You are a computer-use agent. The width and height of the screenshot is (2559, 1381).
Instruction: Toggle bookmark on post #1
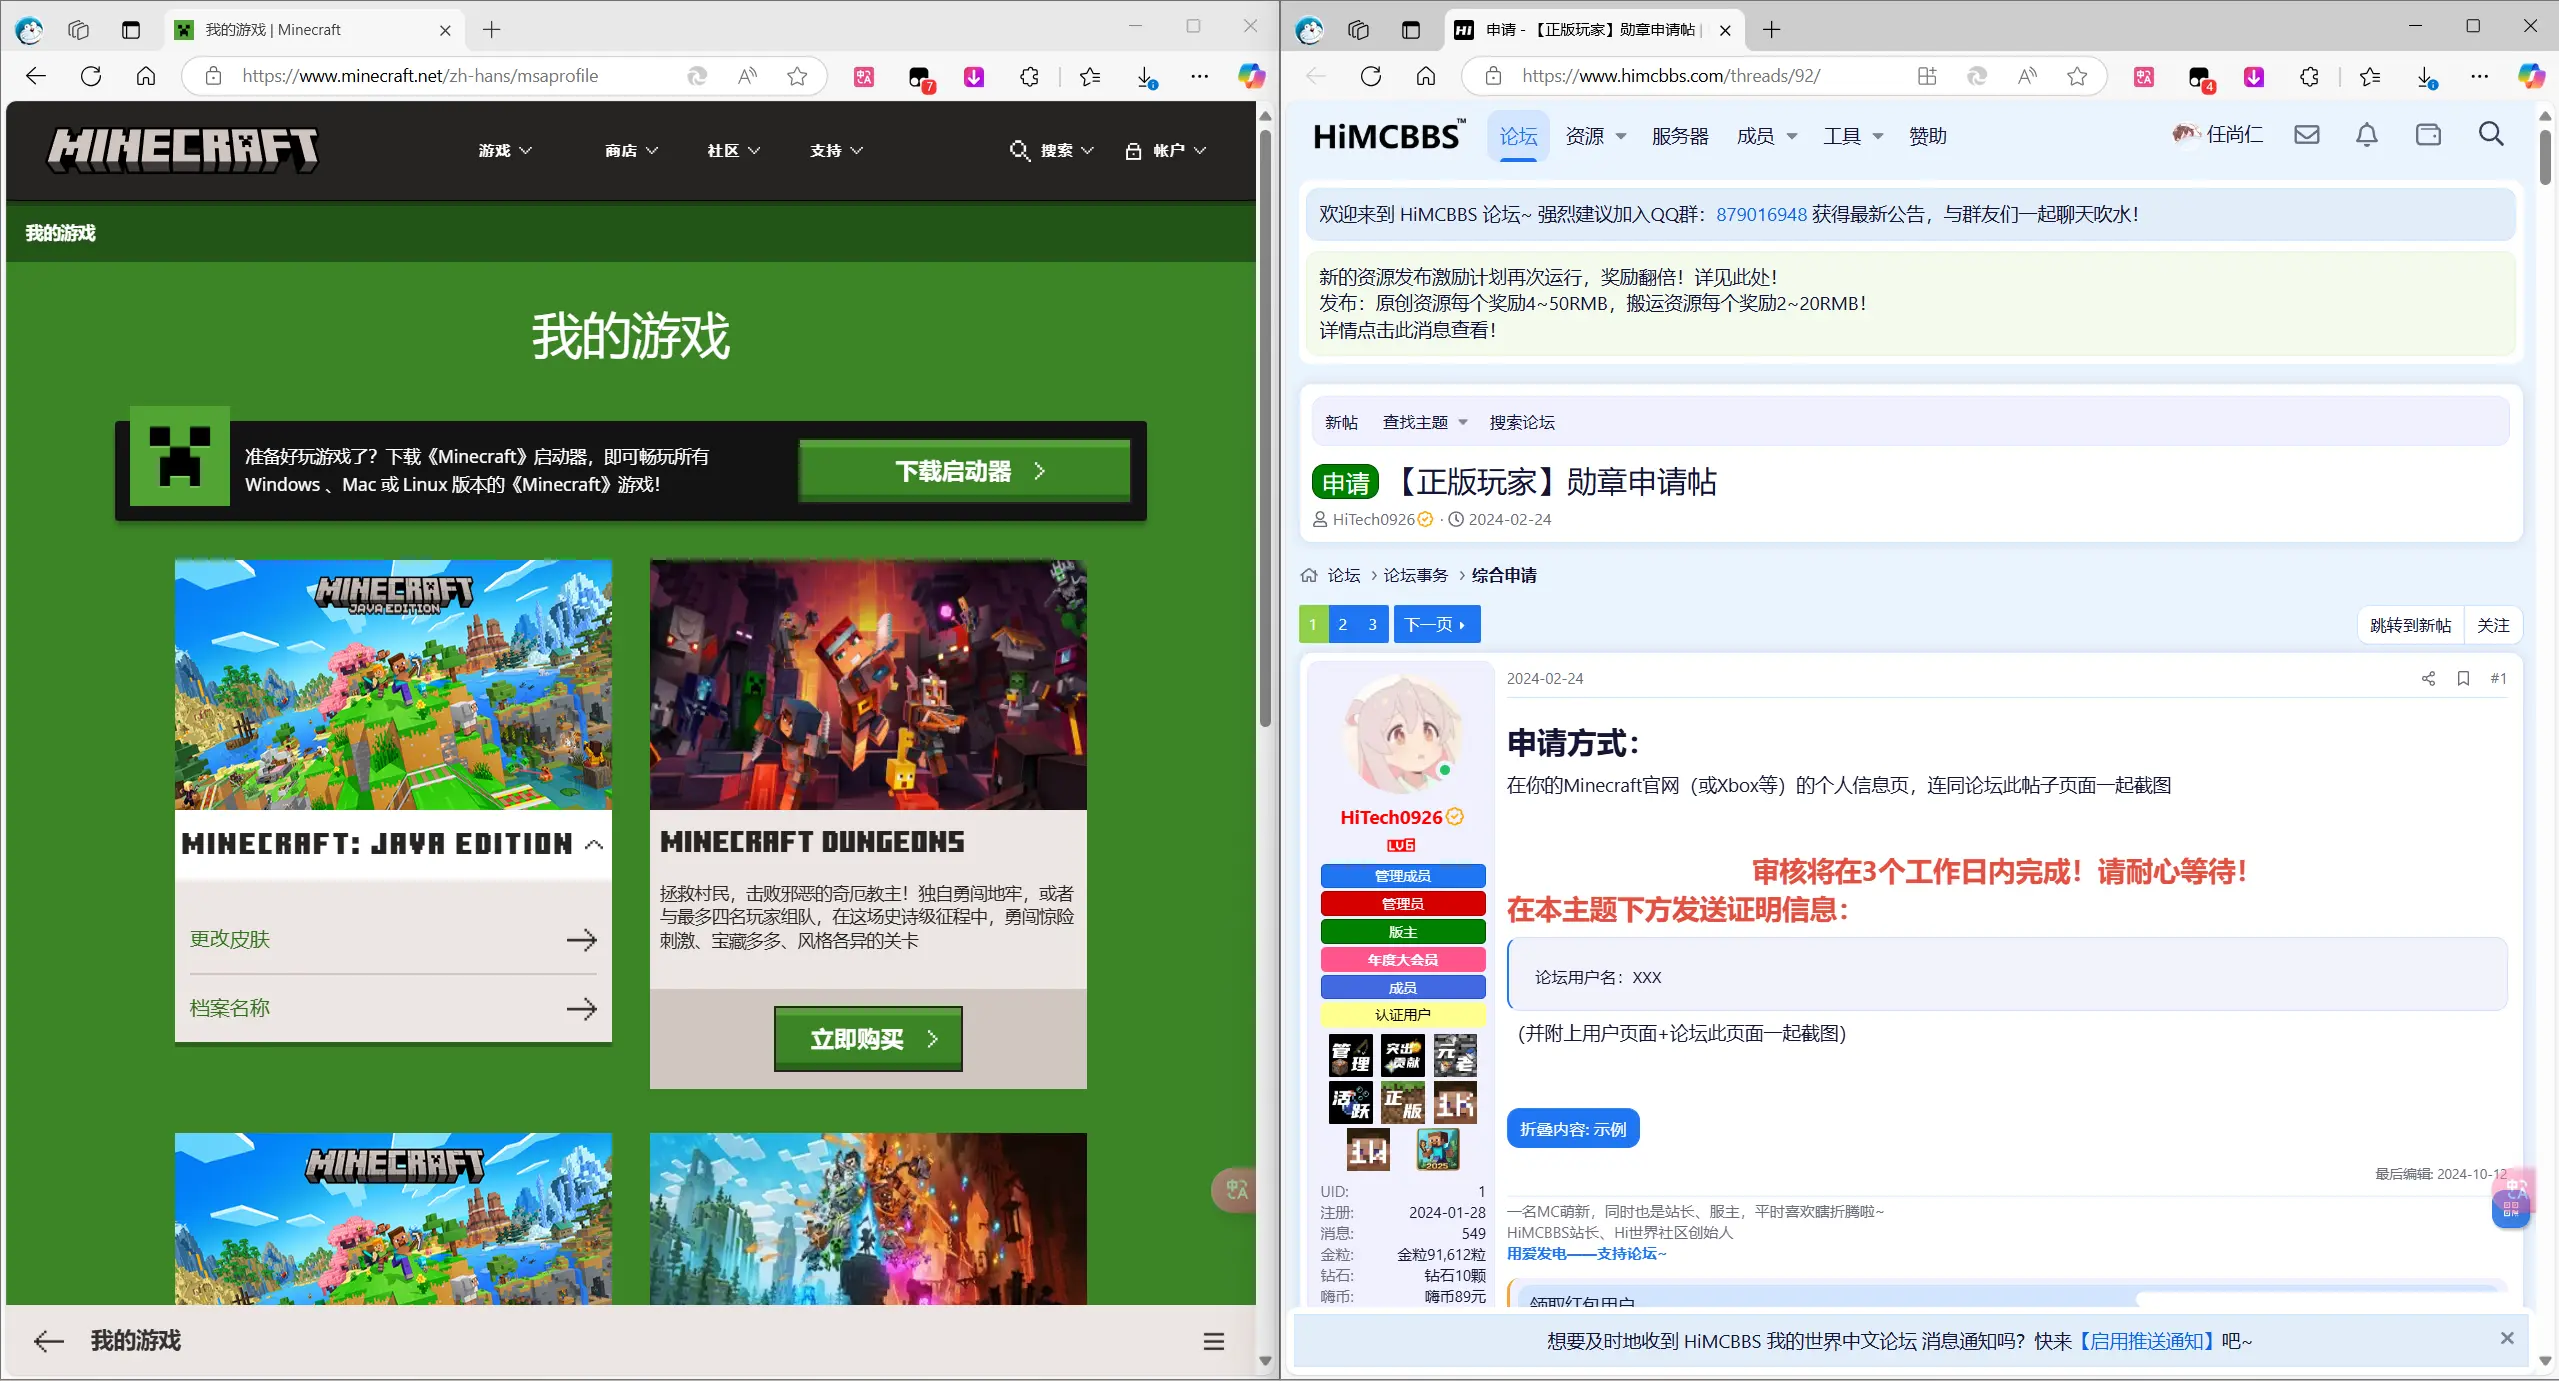pyautogui.click(x=2463, y=678)
